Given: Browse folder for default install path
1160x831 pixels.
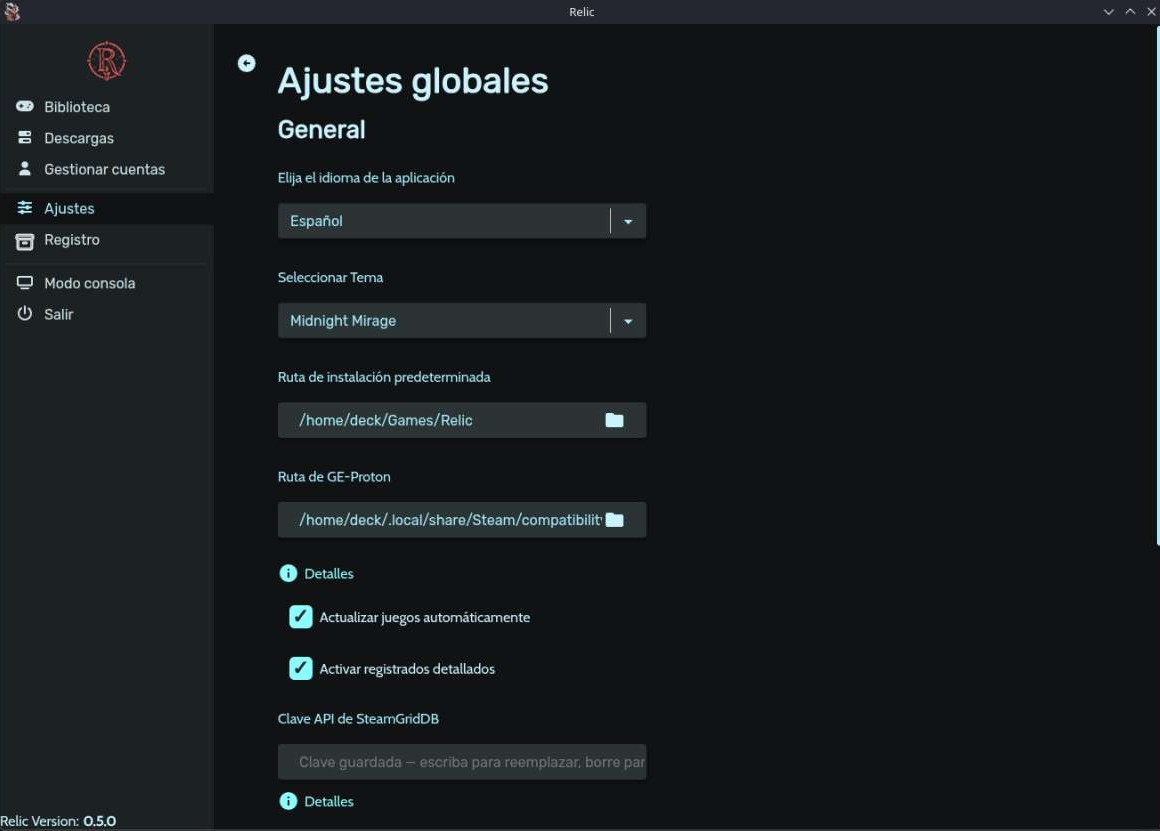Looking at the screenshot, I should click(614, 420).
